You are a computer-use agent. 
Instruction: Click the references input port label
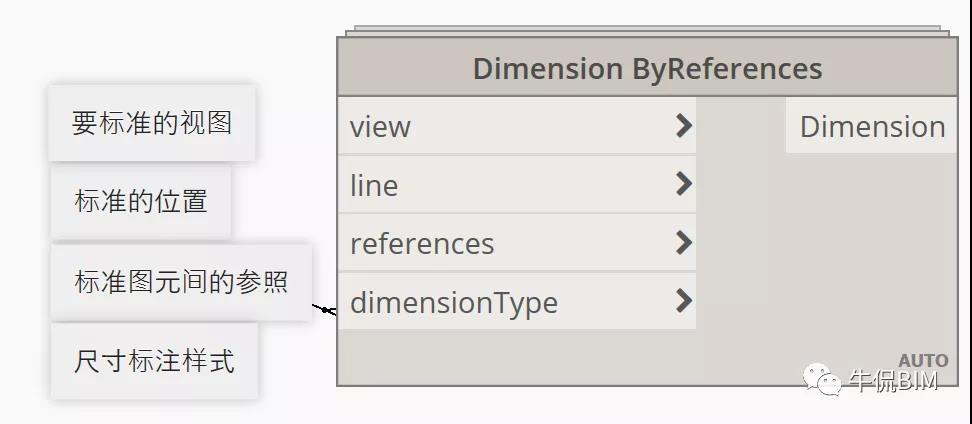click(422, 243)
